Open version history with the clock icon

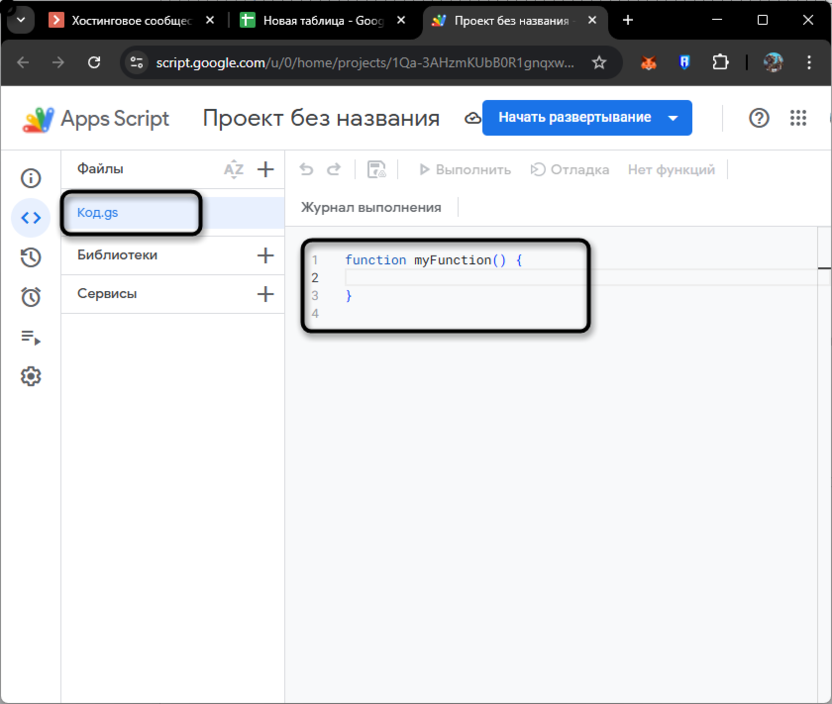coord(31,257)
